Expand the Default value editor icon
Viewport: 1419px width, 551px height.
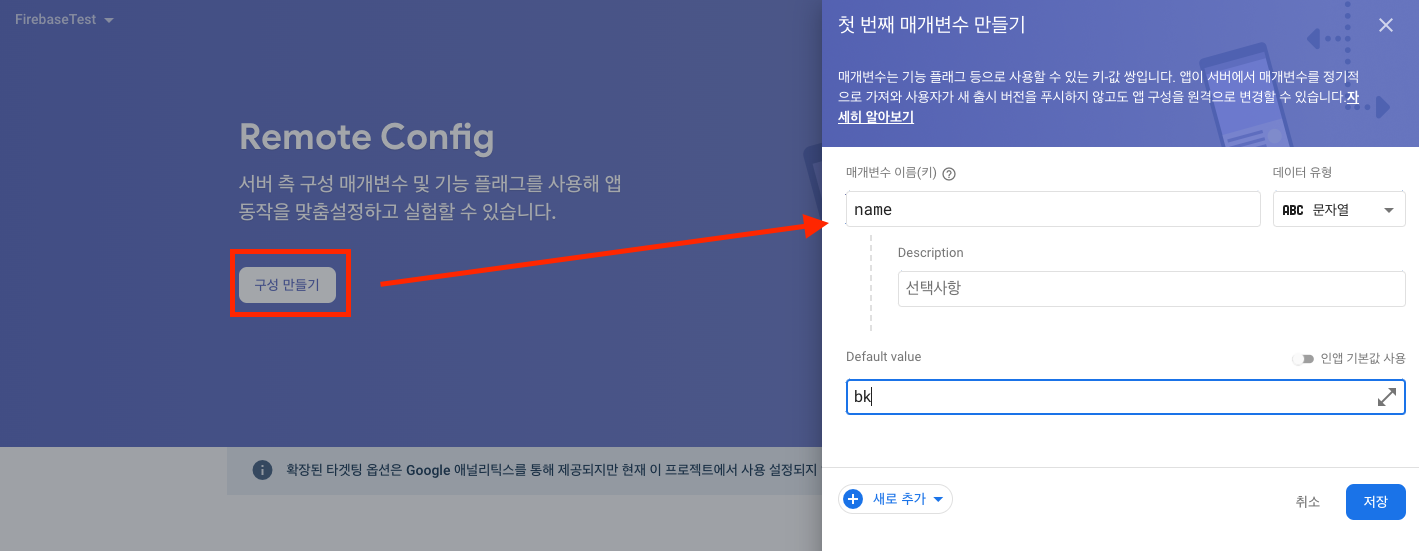[1386, 397]
